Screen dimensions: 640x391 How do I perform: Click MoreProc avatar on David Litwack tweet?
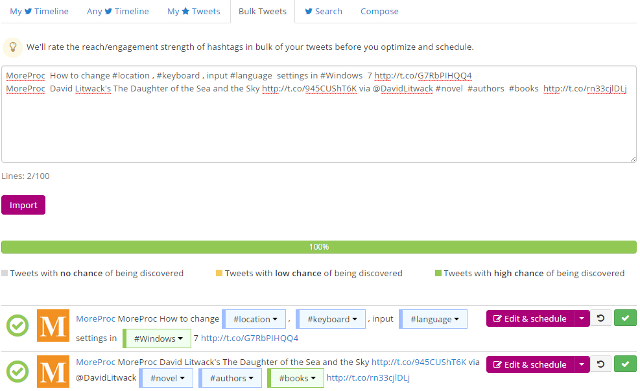(53, 371)
